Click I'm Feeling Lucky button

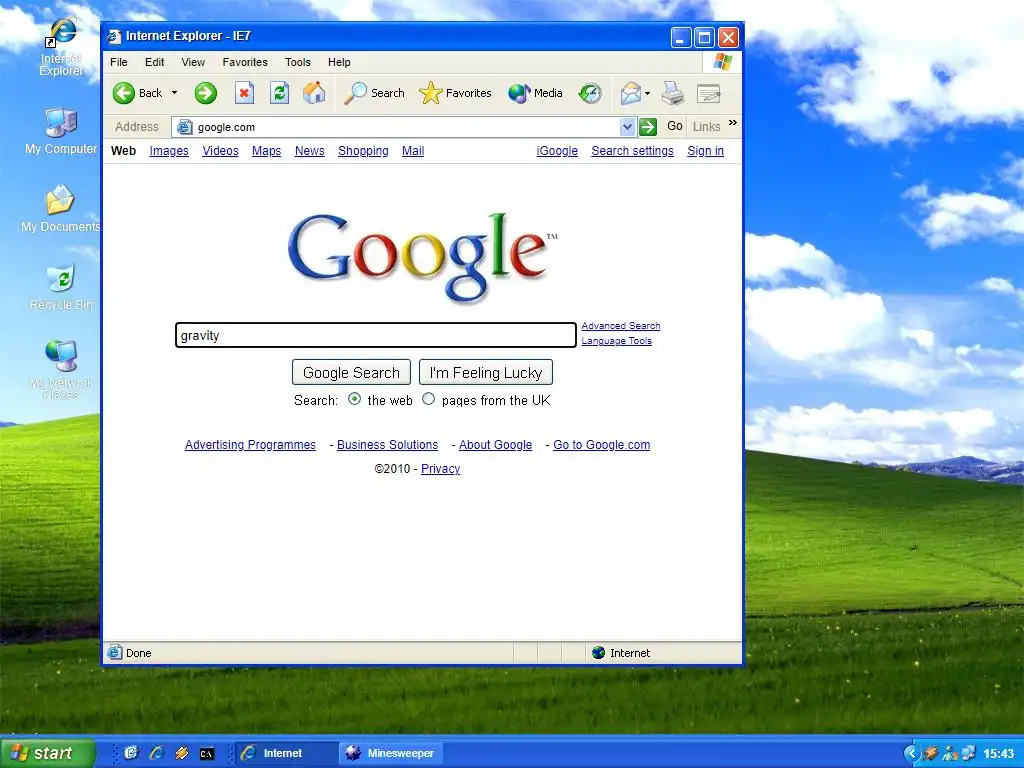click(x=486, y=372)
